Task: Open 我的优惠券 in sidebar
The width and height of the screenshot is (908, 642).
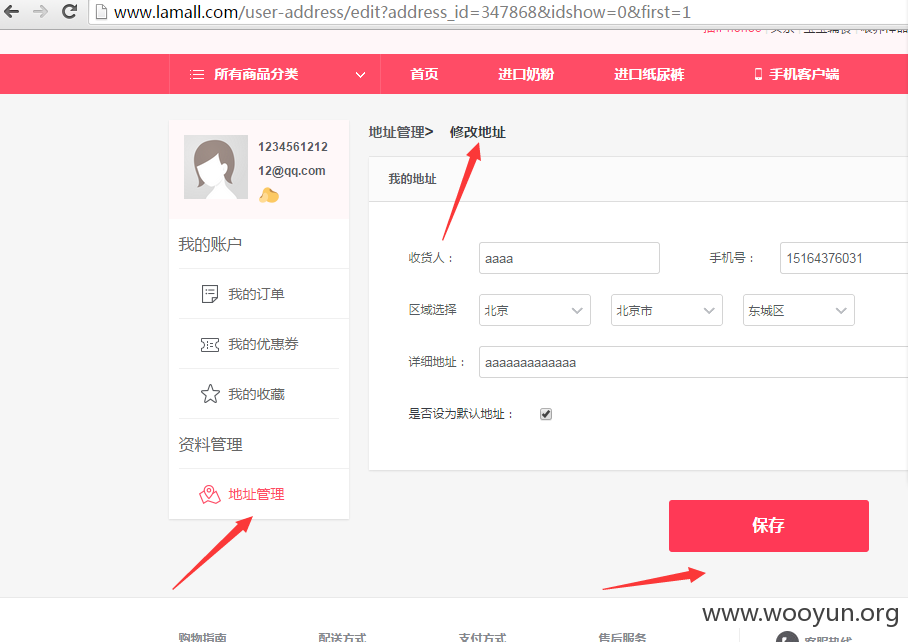Action: point(263,344)
